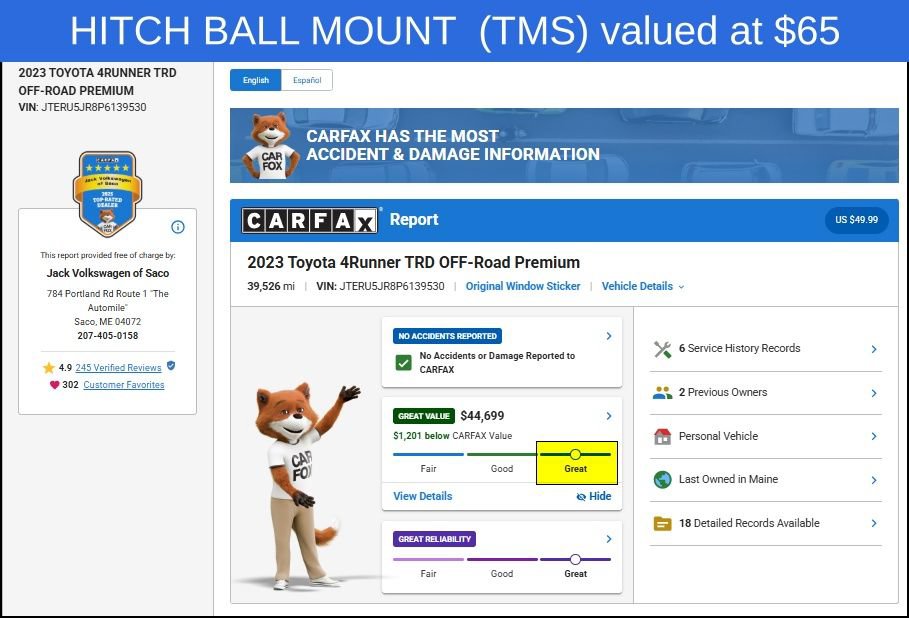Click the CARFAX logo in report header
The image size is (909, 618).
[x=310, y=220]
